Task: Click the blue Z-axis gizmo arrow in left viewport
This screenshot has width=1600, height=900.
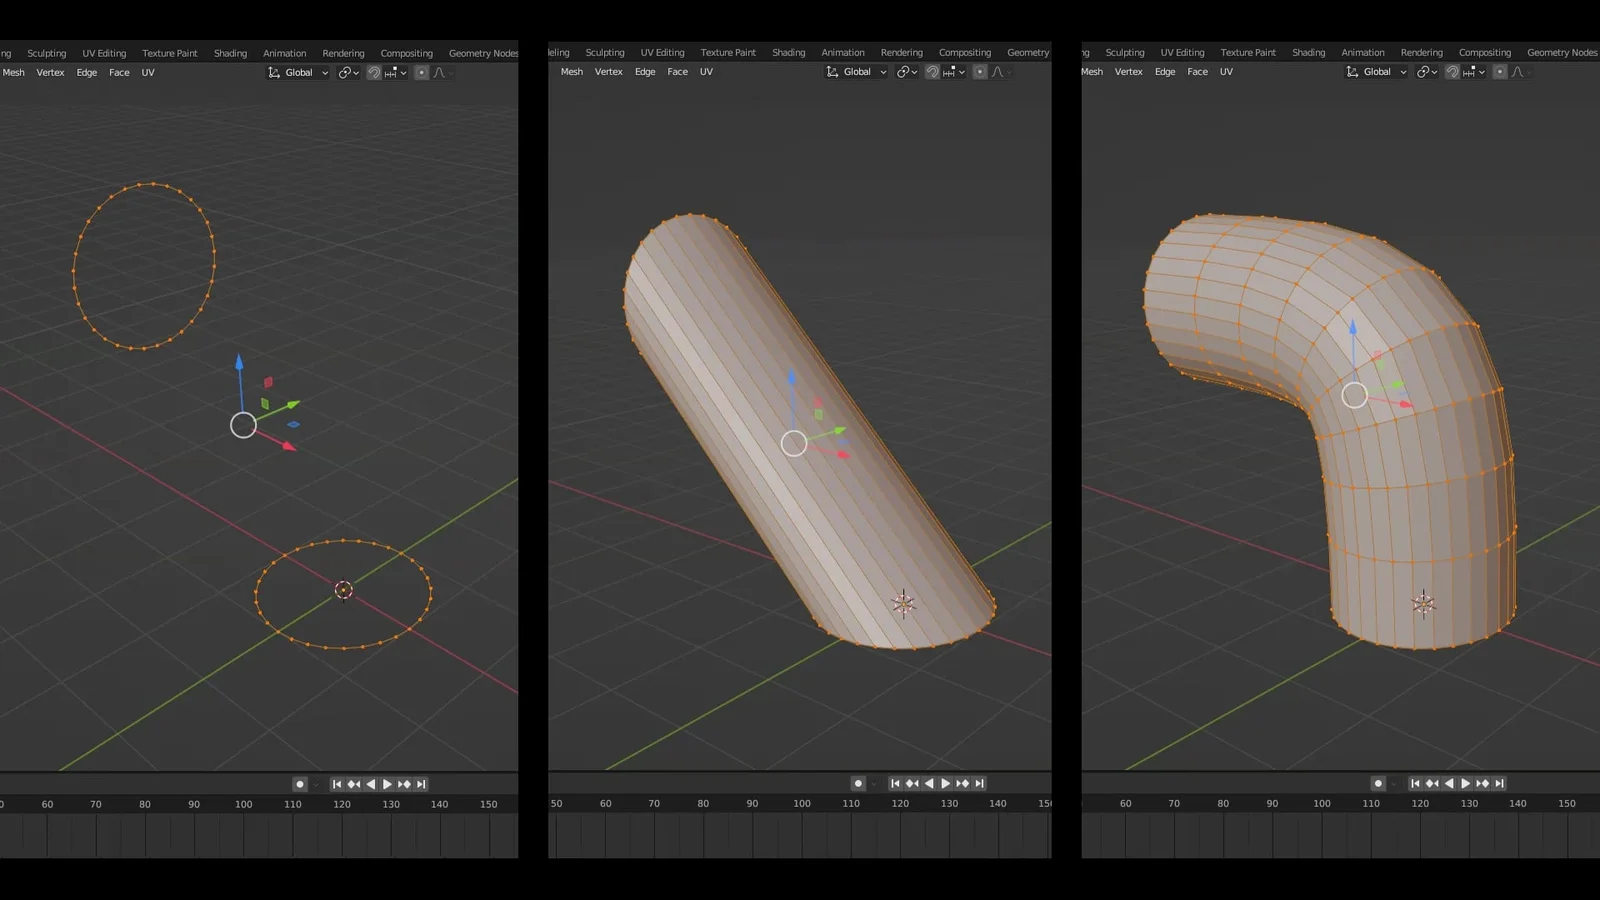Action: [239, 362]
